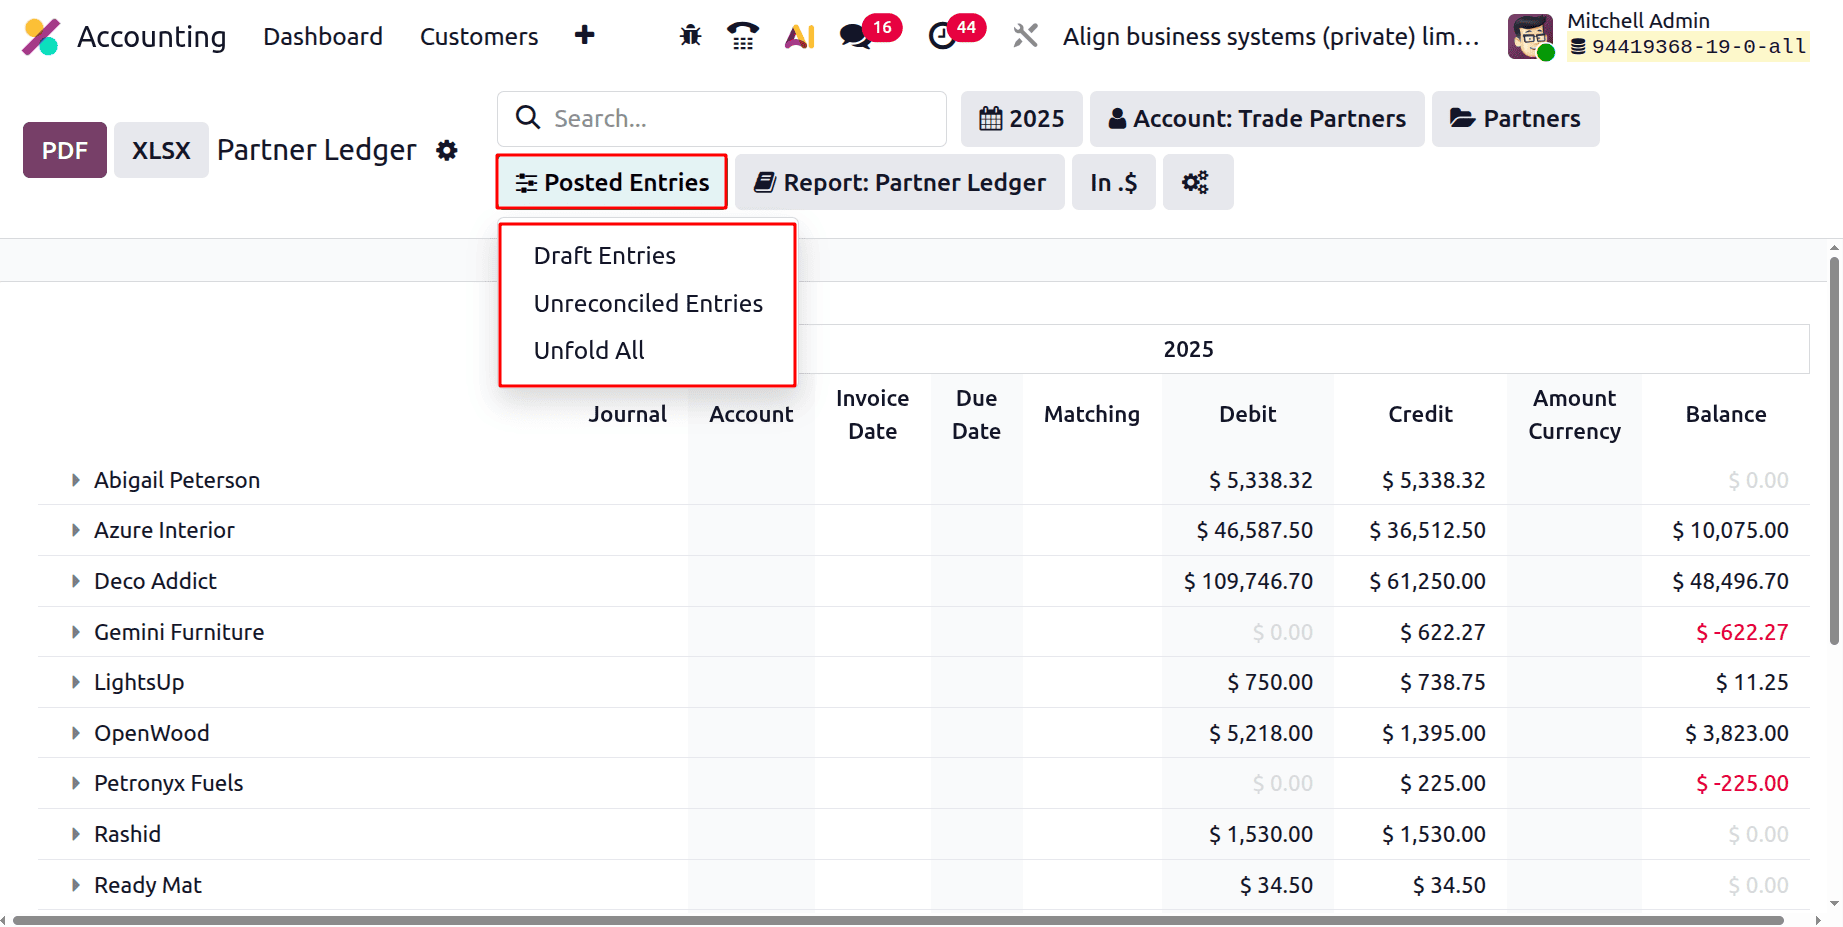Open the report settings cogs button

click(1197, 182)
